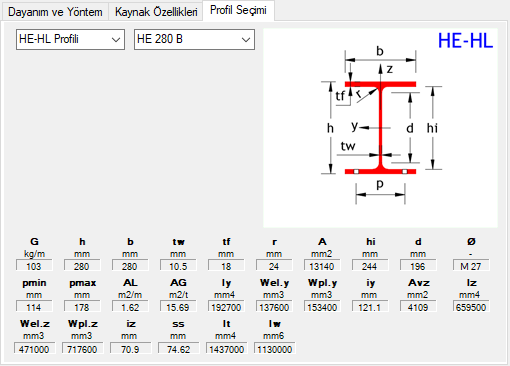Click the iz field showing 70.9
This screenshot has height=366, width=510.
(131, 348)
